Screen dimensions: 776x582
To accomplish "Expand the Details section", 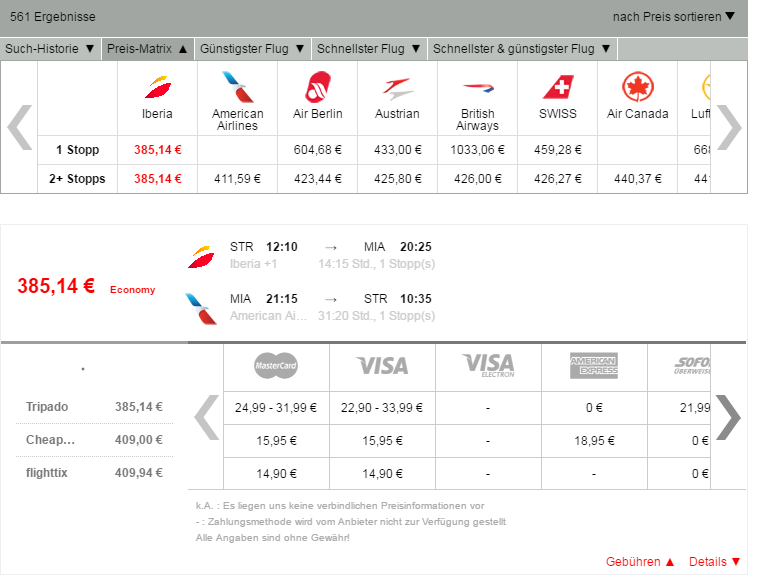I will (715, 562).
